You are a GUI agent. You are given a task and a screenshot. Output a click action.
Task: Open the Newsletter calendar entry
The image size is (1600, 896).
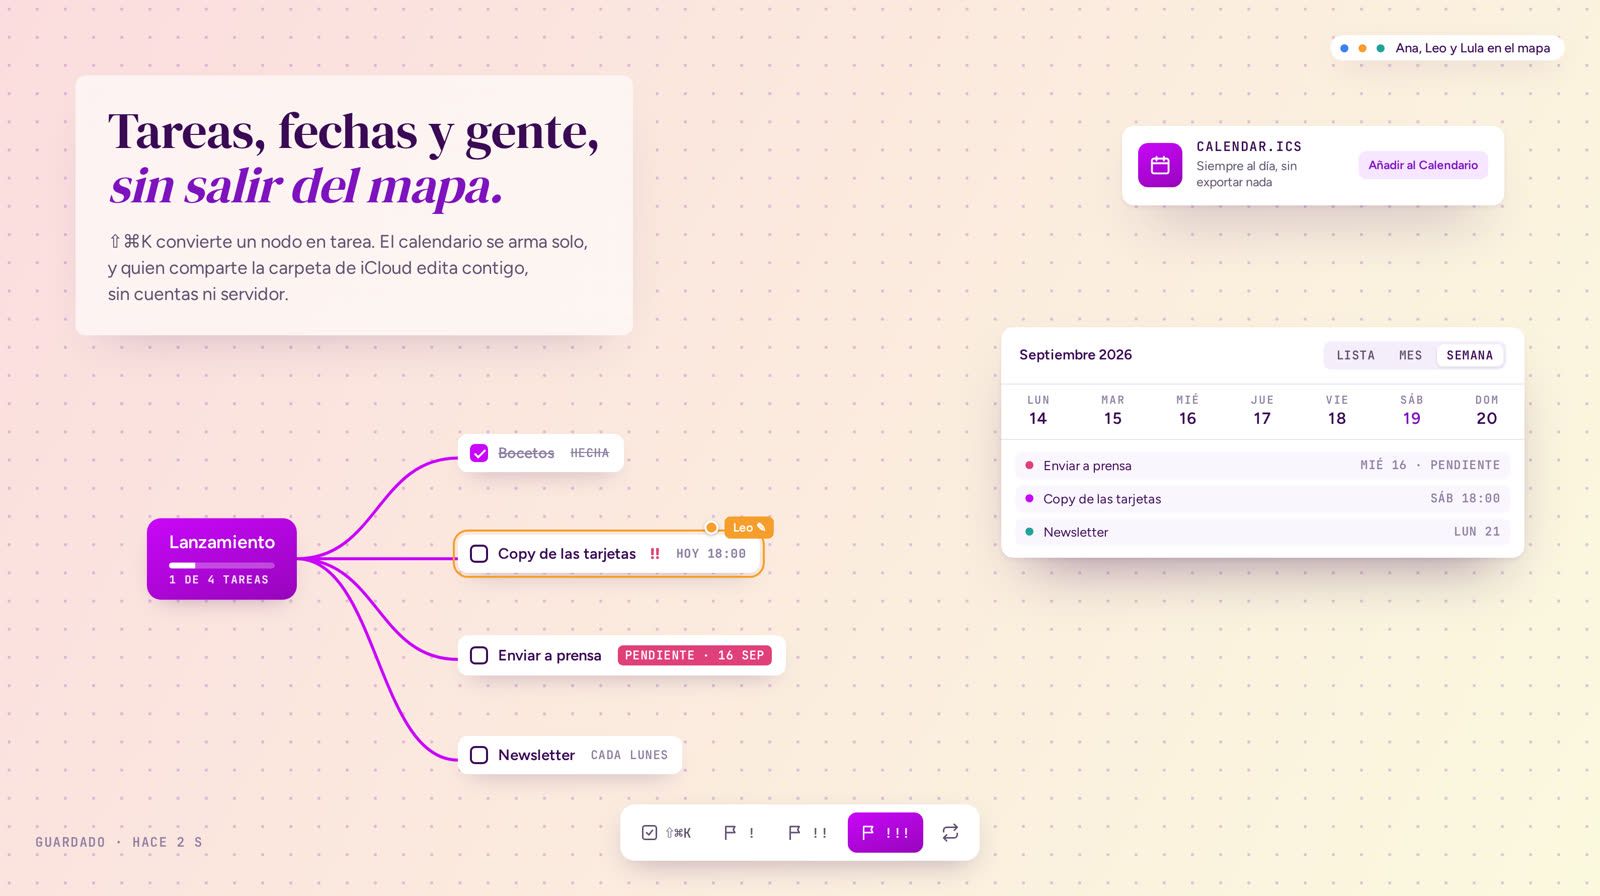[x=1262, y=532]
